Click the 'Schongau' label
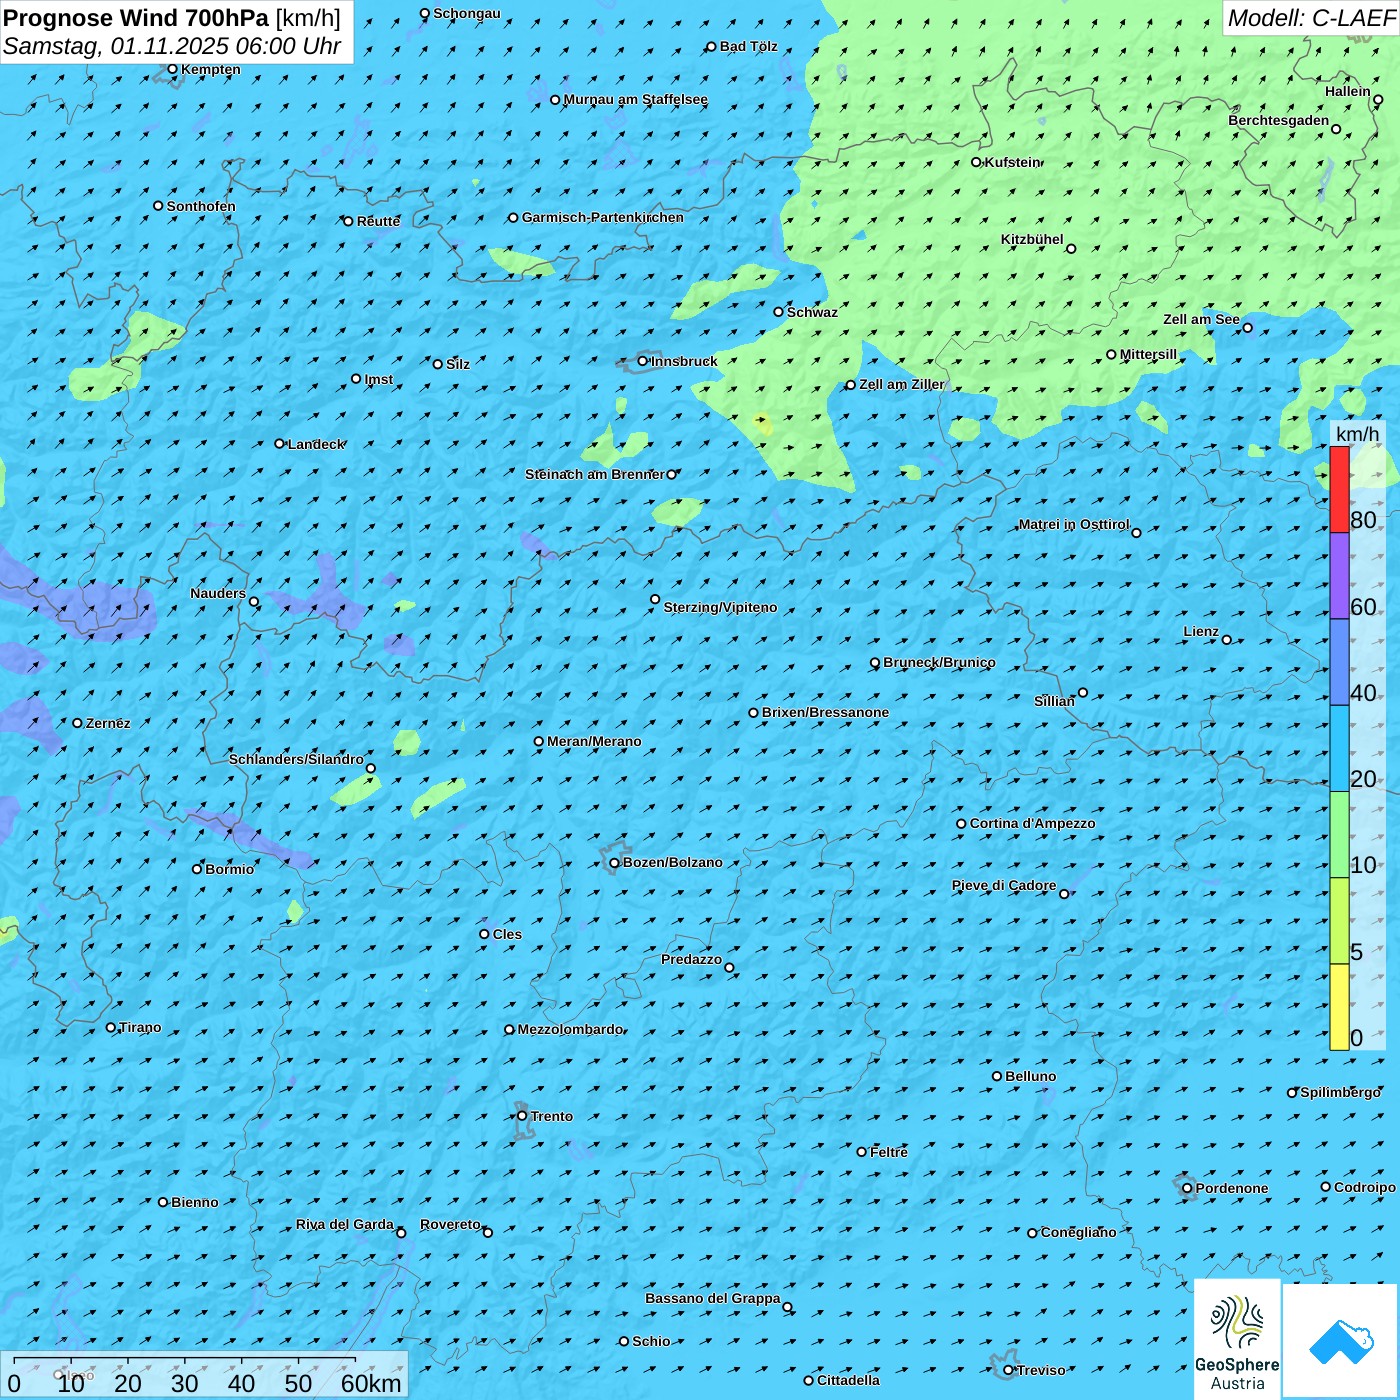Screen dimensions: 1400x1400 click(x=466, y=13)
